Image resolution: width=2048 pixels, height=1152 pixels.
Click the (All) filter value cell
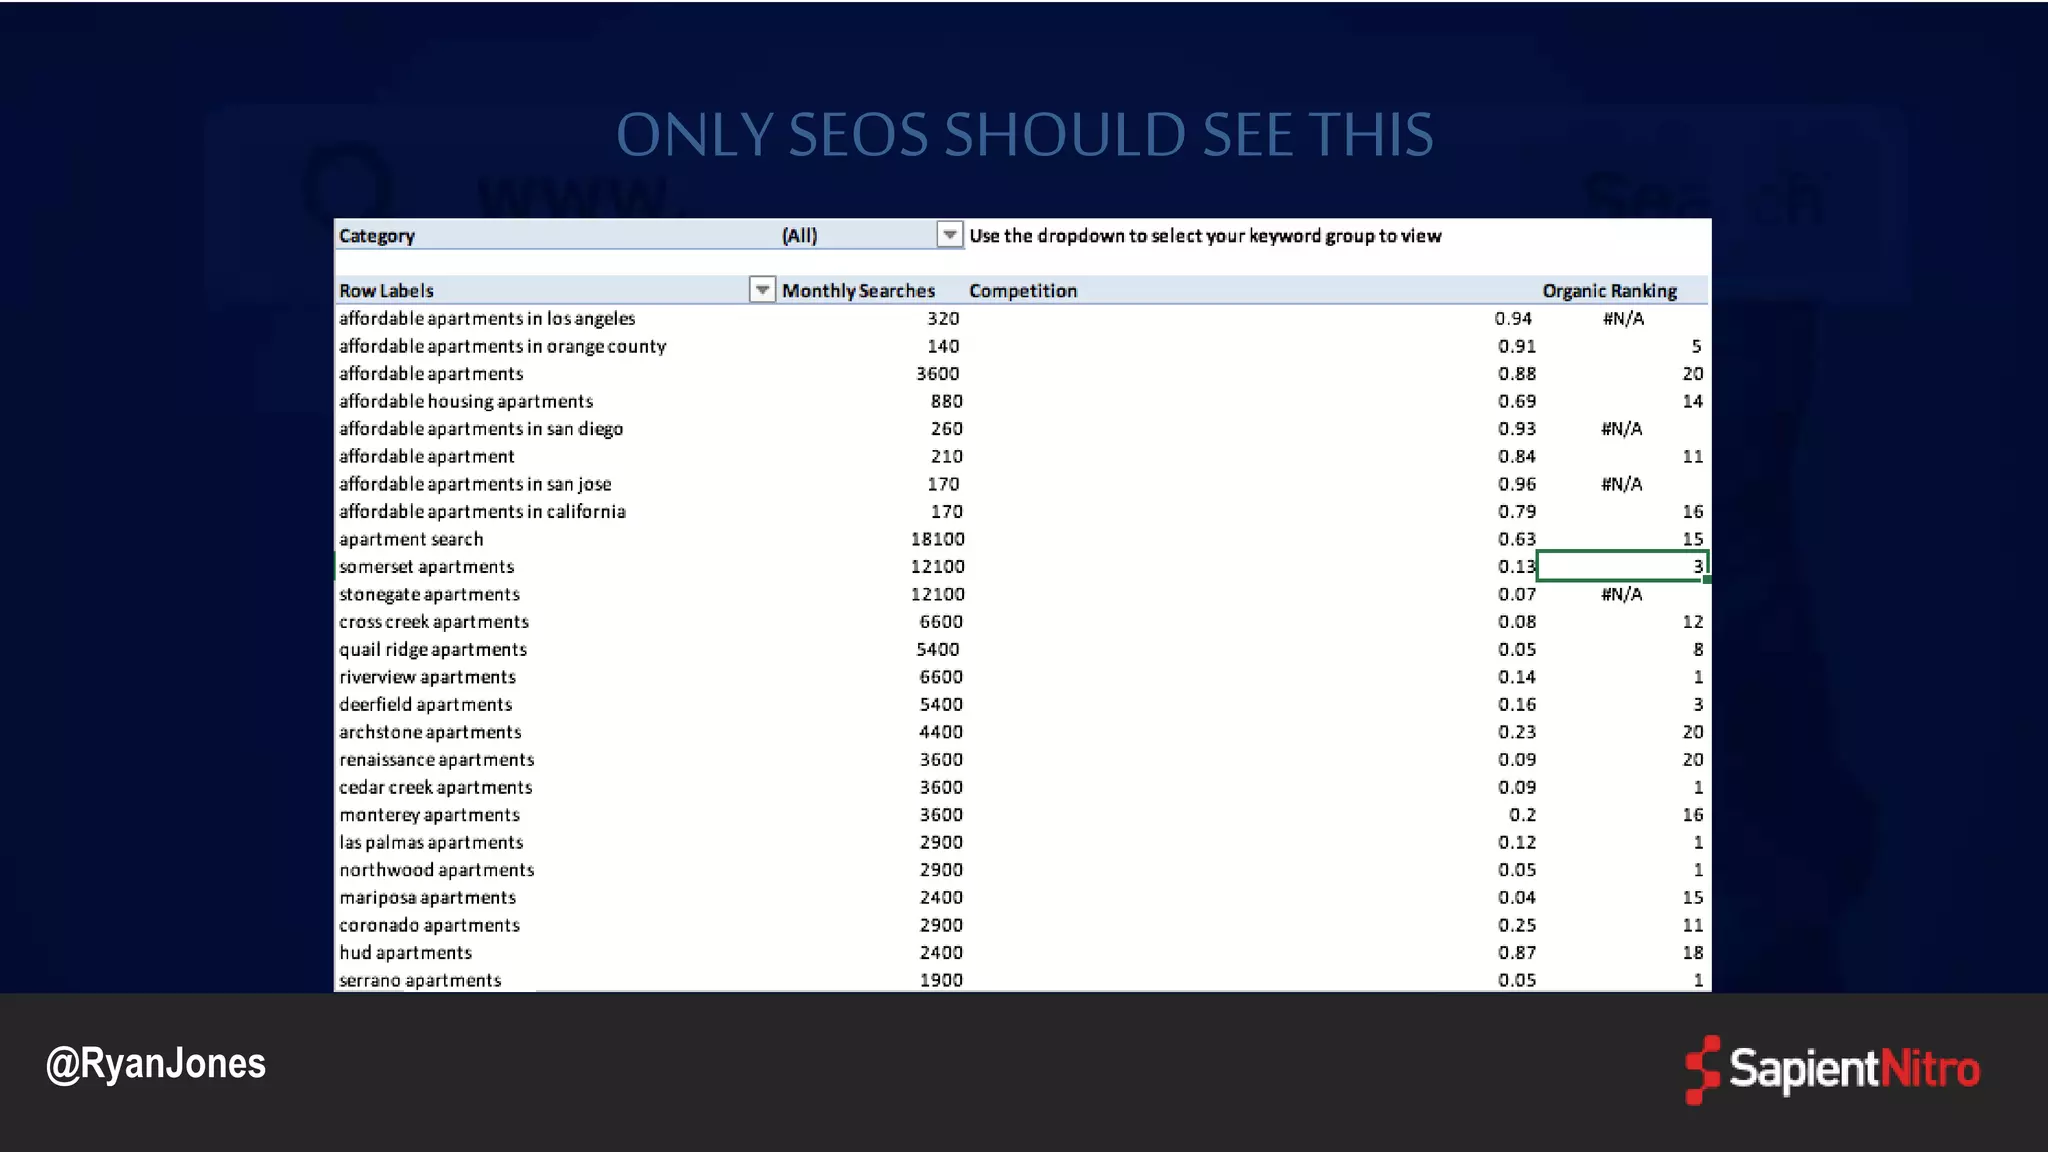799,236
